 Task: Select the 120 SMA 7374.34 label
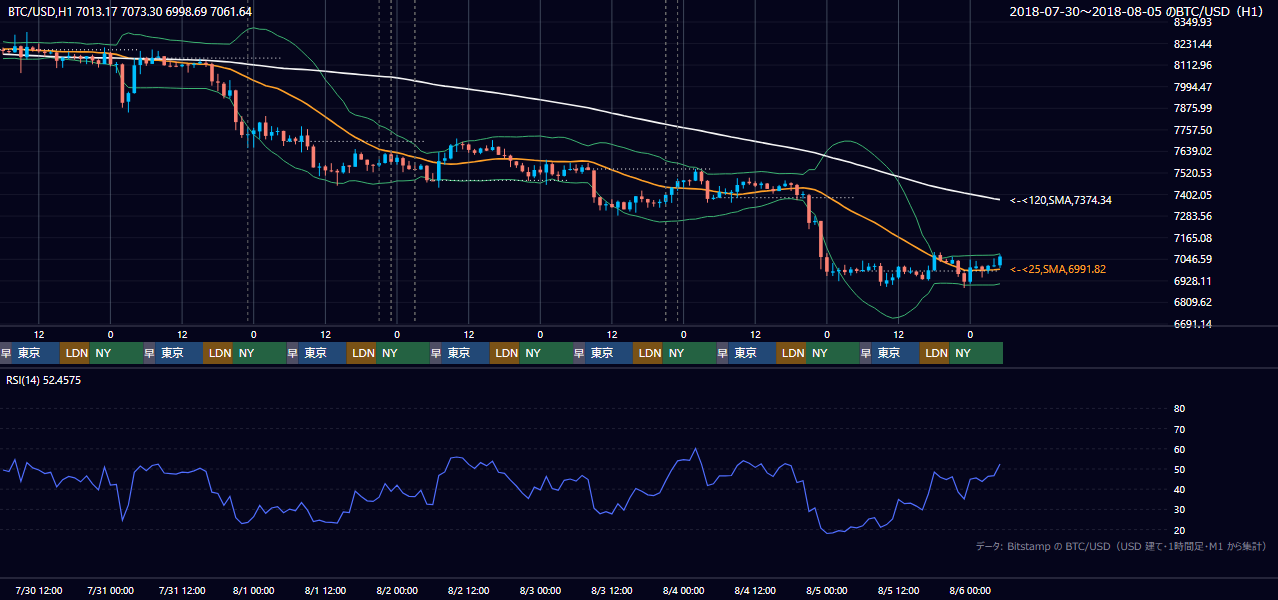coord(1061,200)
